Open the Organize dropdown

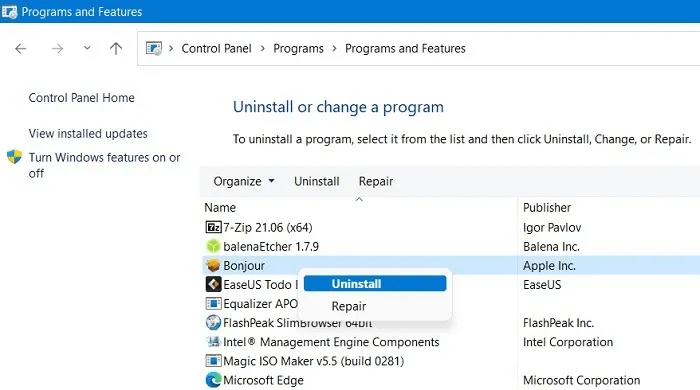point(244,181)
